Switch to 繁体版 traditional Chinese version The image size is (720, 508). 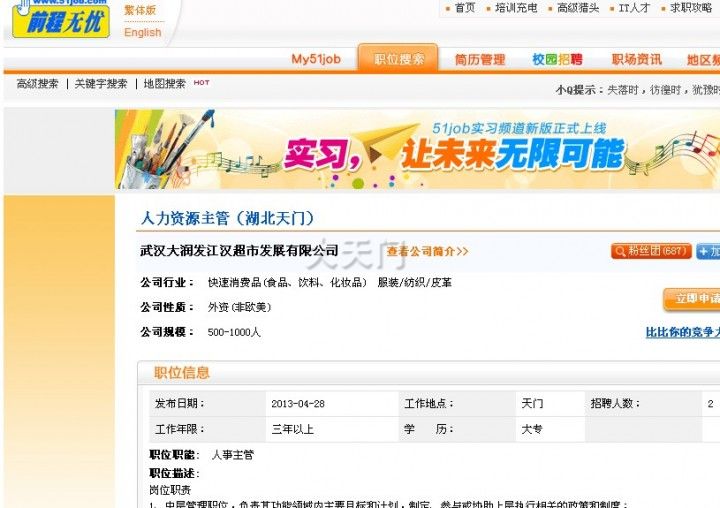(x=140, y=10)
